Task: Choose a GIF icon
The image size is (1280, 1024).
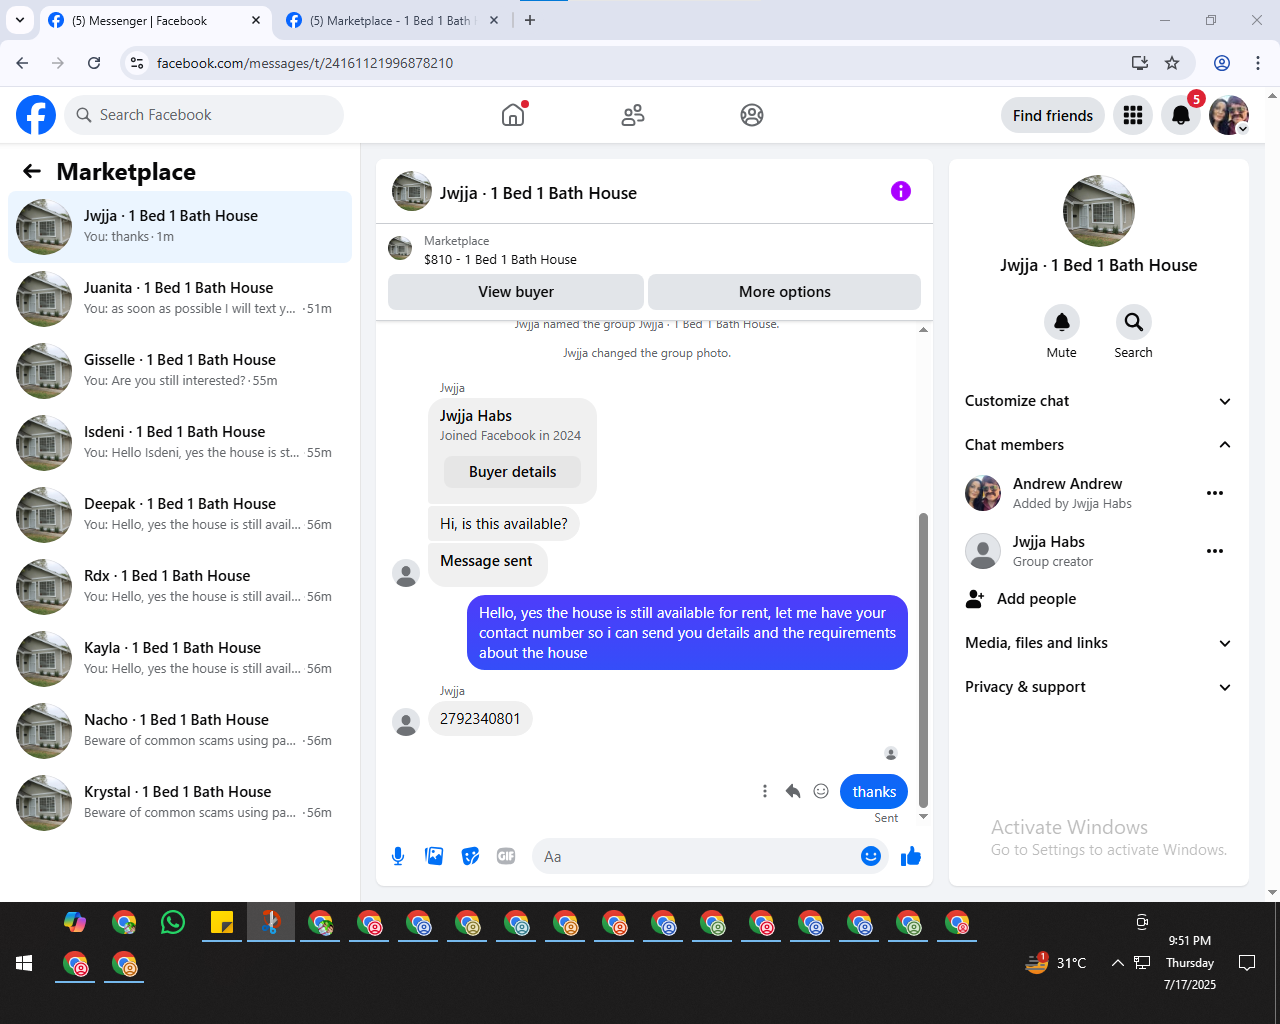Action: point(506,856)
